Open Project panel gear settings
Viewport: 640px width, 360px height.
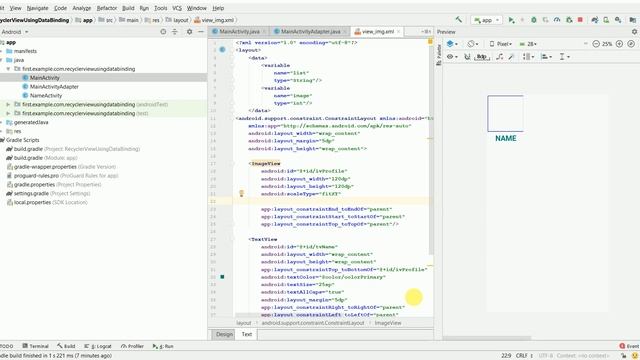189,31
